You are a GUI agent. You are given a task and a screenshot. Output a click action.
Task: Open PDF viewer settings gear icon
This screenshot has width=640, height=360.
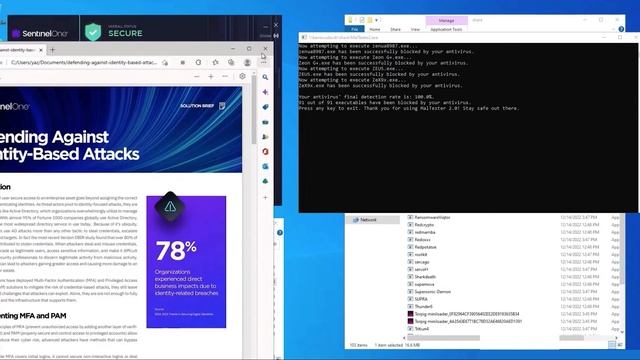[242, 76]
